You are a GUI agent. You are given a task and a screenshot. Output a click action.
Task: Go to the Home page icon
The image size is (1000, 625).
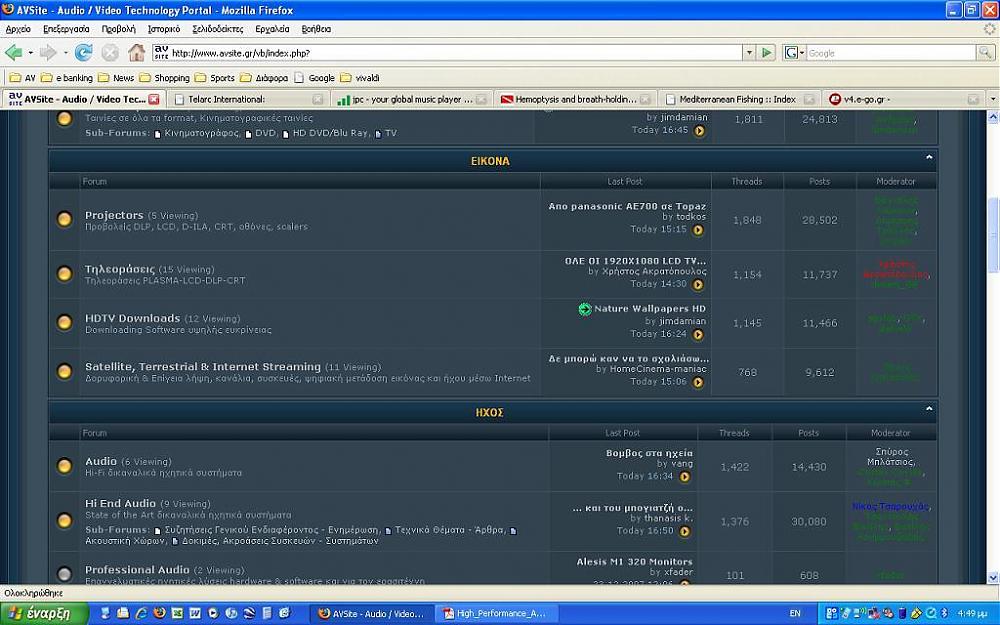pos(136,52)
